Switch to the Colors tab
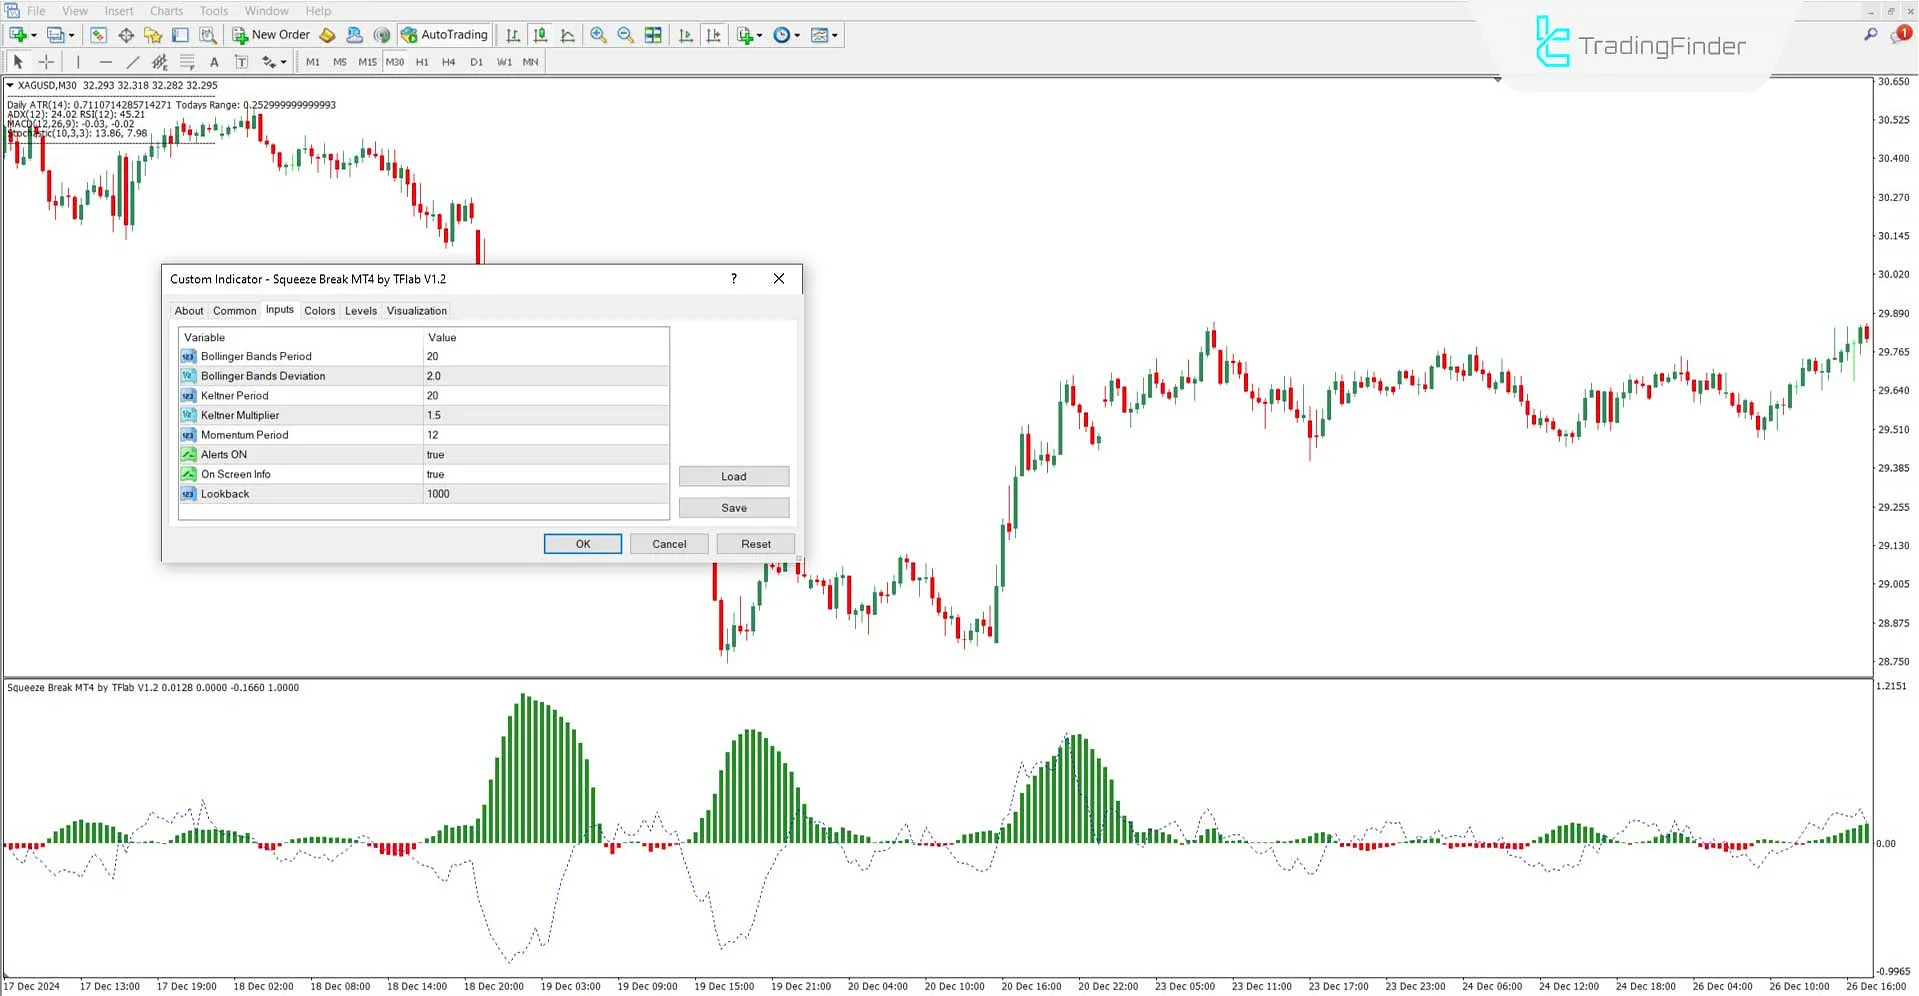This screenshot has height=996, width=1919. tap(320, 310)
